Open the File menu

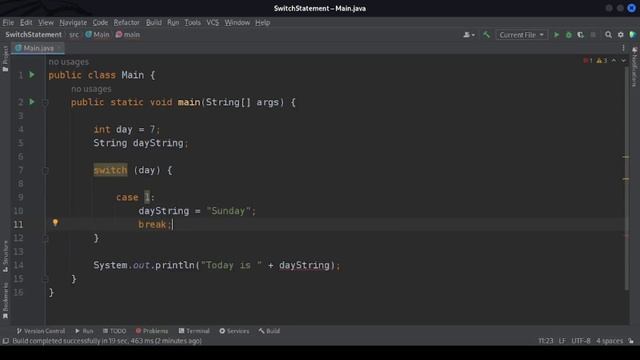pos(8,22)
